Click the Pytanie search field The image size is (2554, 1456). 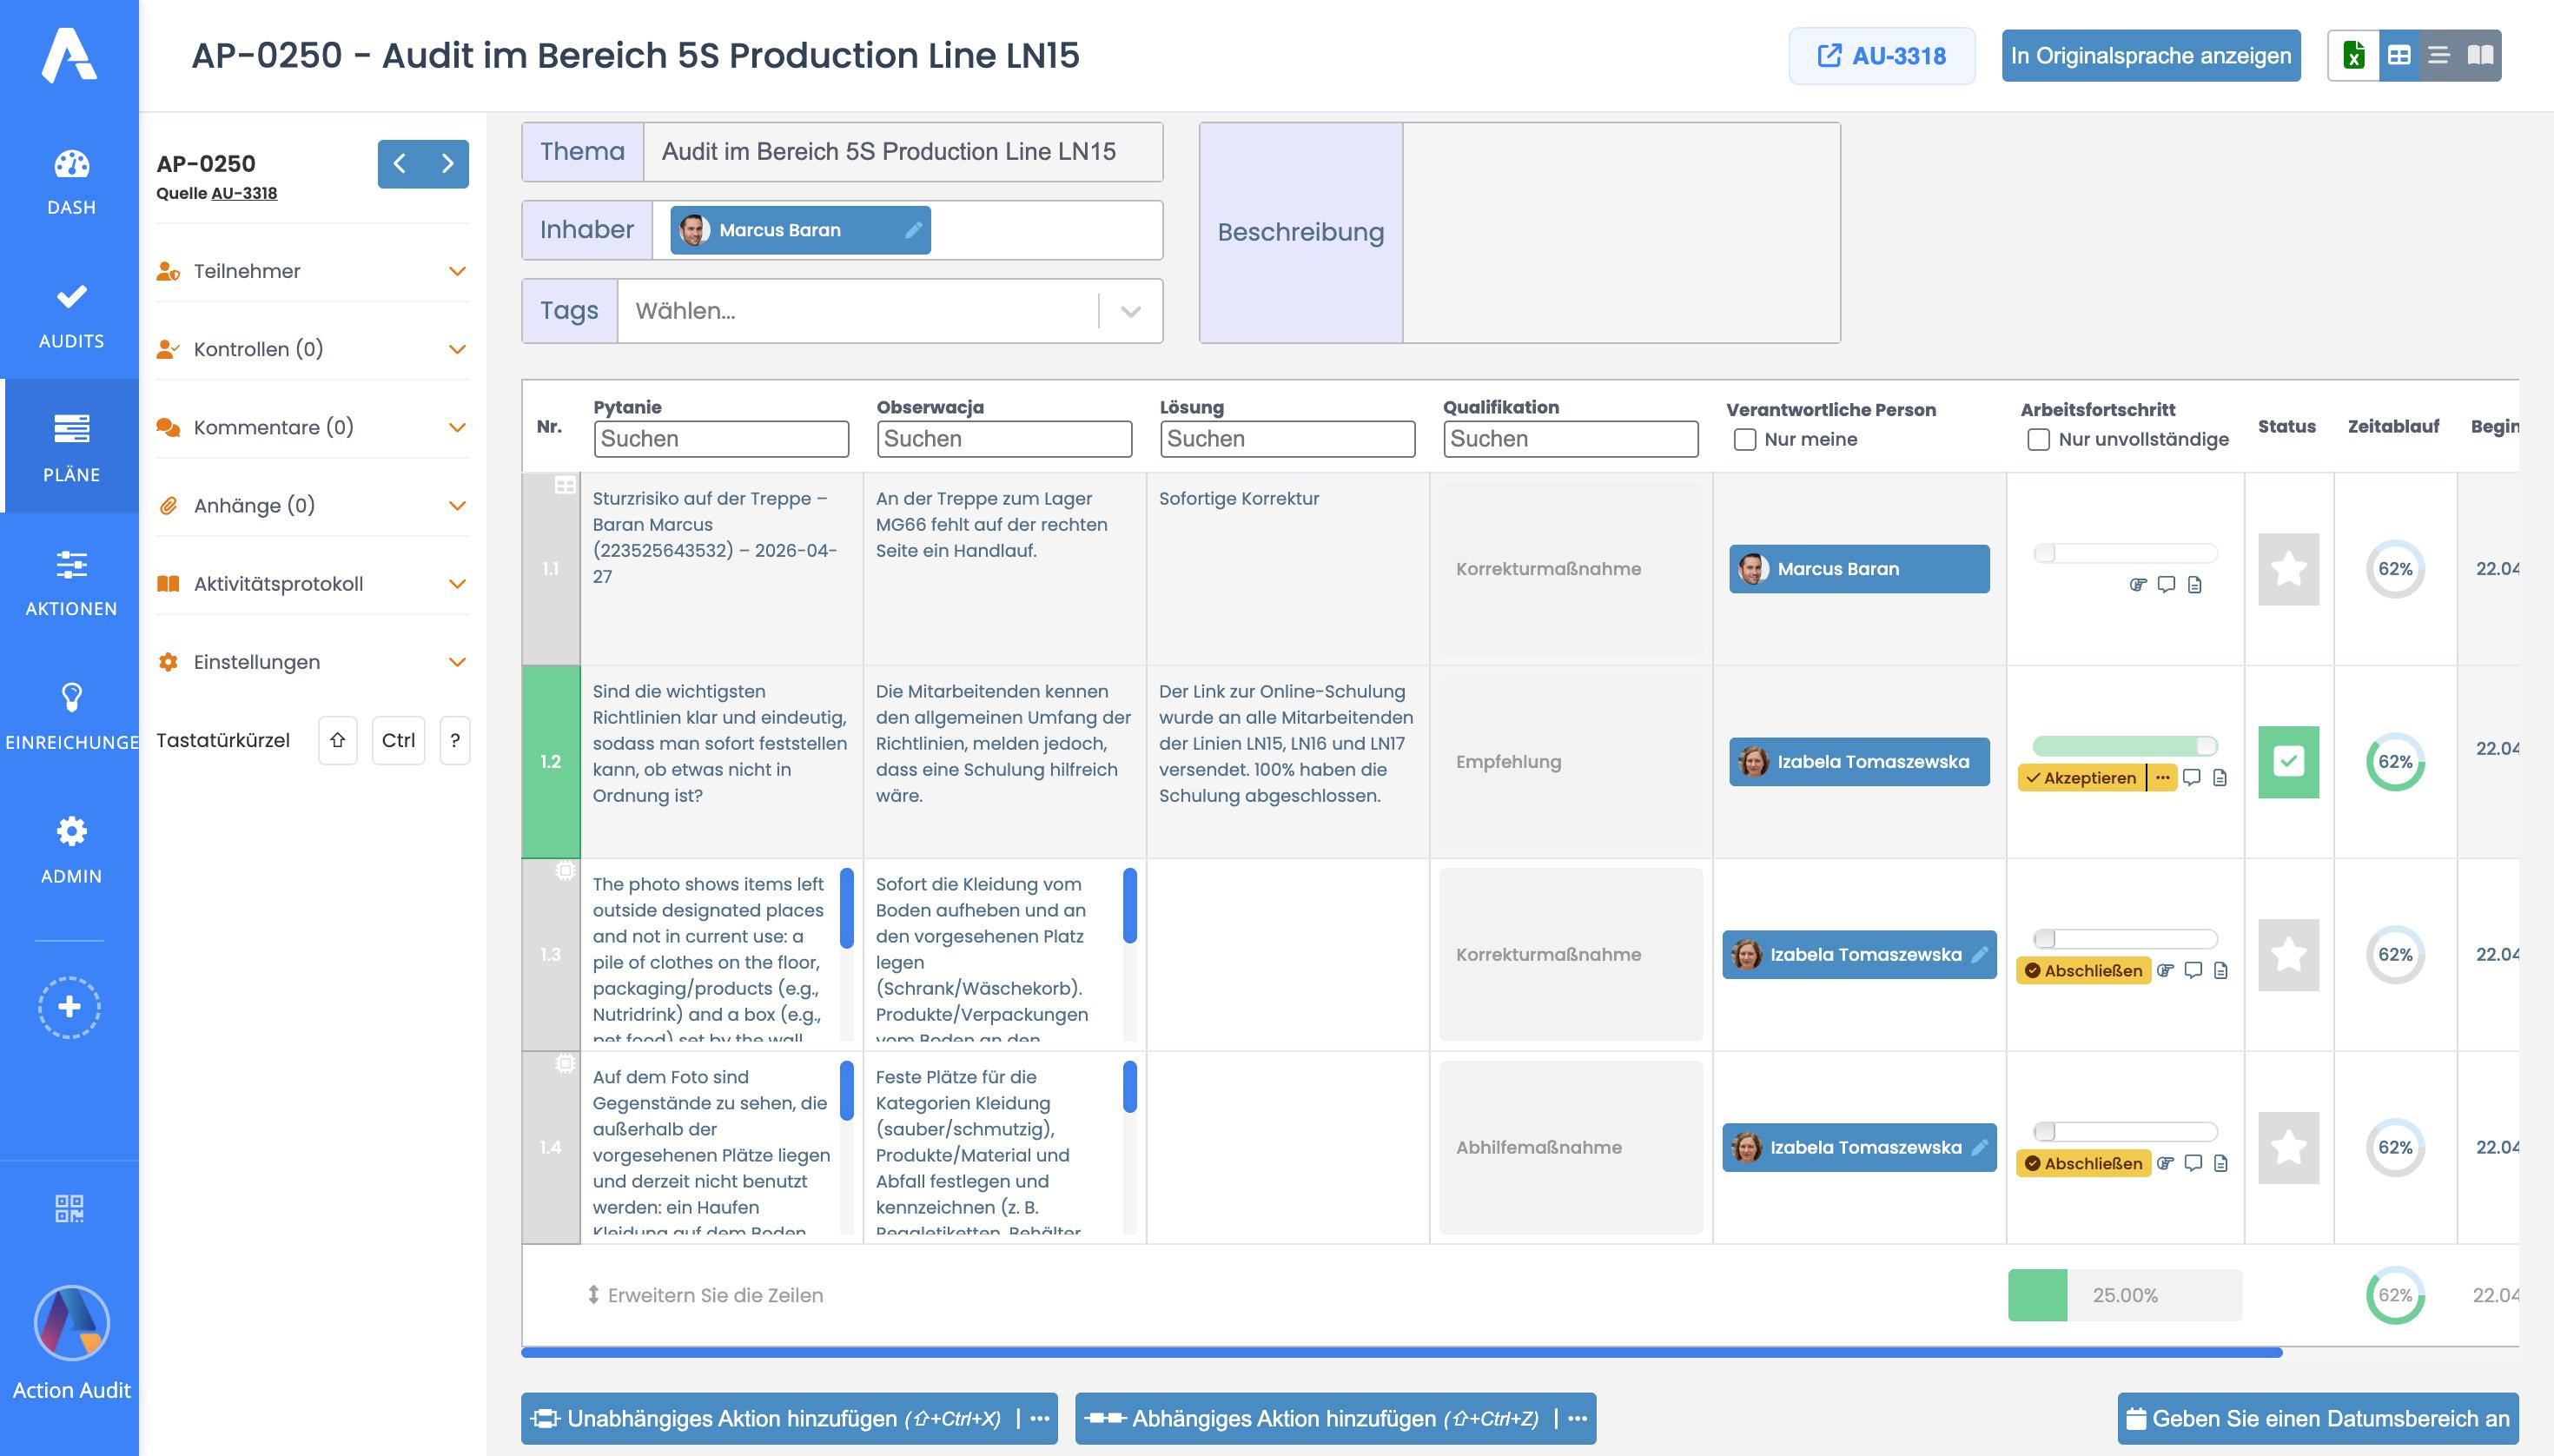721,439
